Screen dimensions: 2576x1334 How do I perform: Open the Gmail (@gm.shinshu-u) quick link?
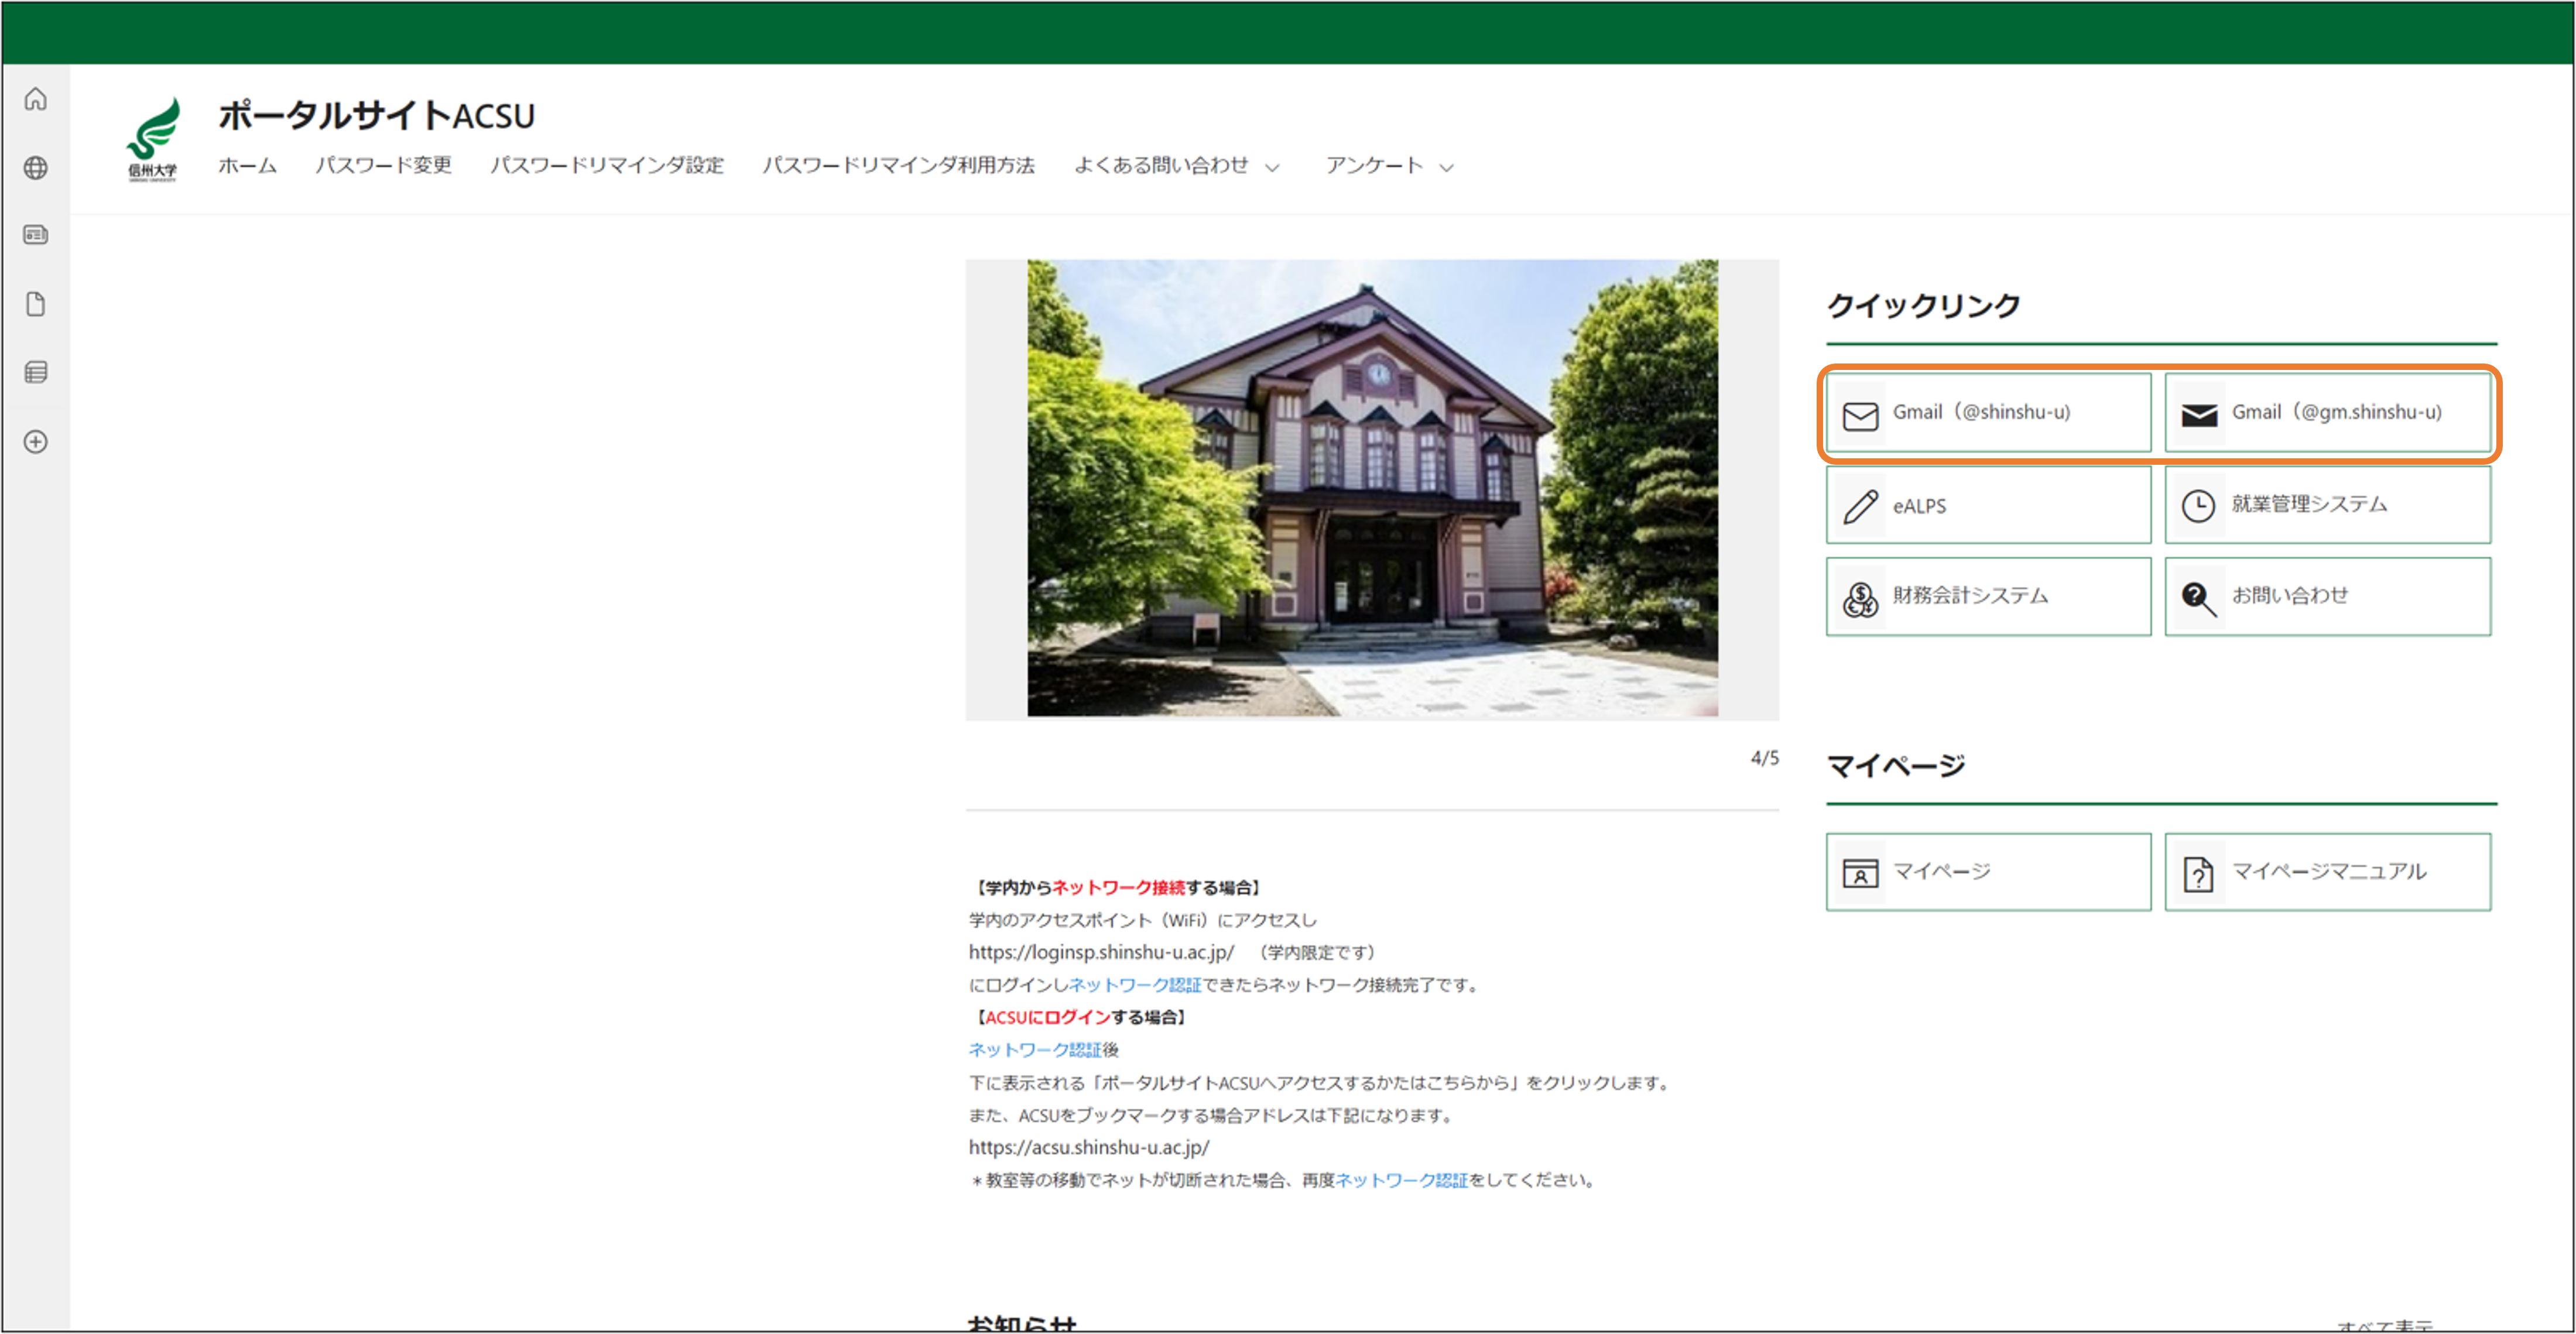click(x=2327, y=413)
